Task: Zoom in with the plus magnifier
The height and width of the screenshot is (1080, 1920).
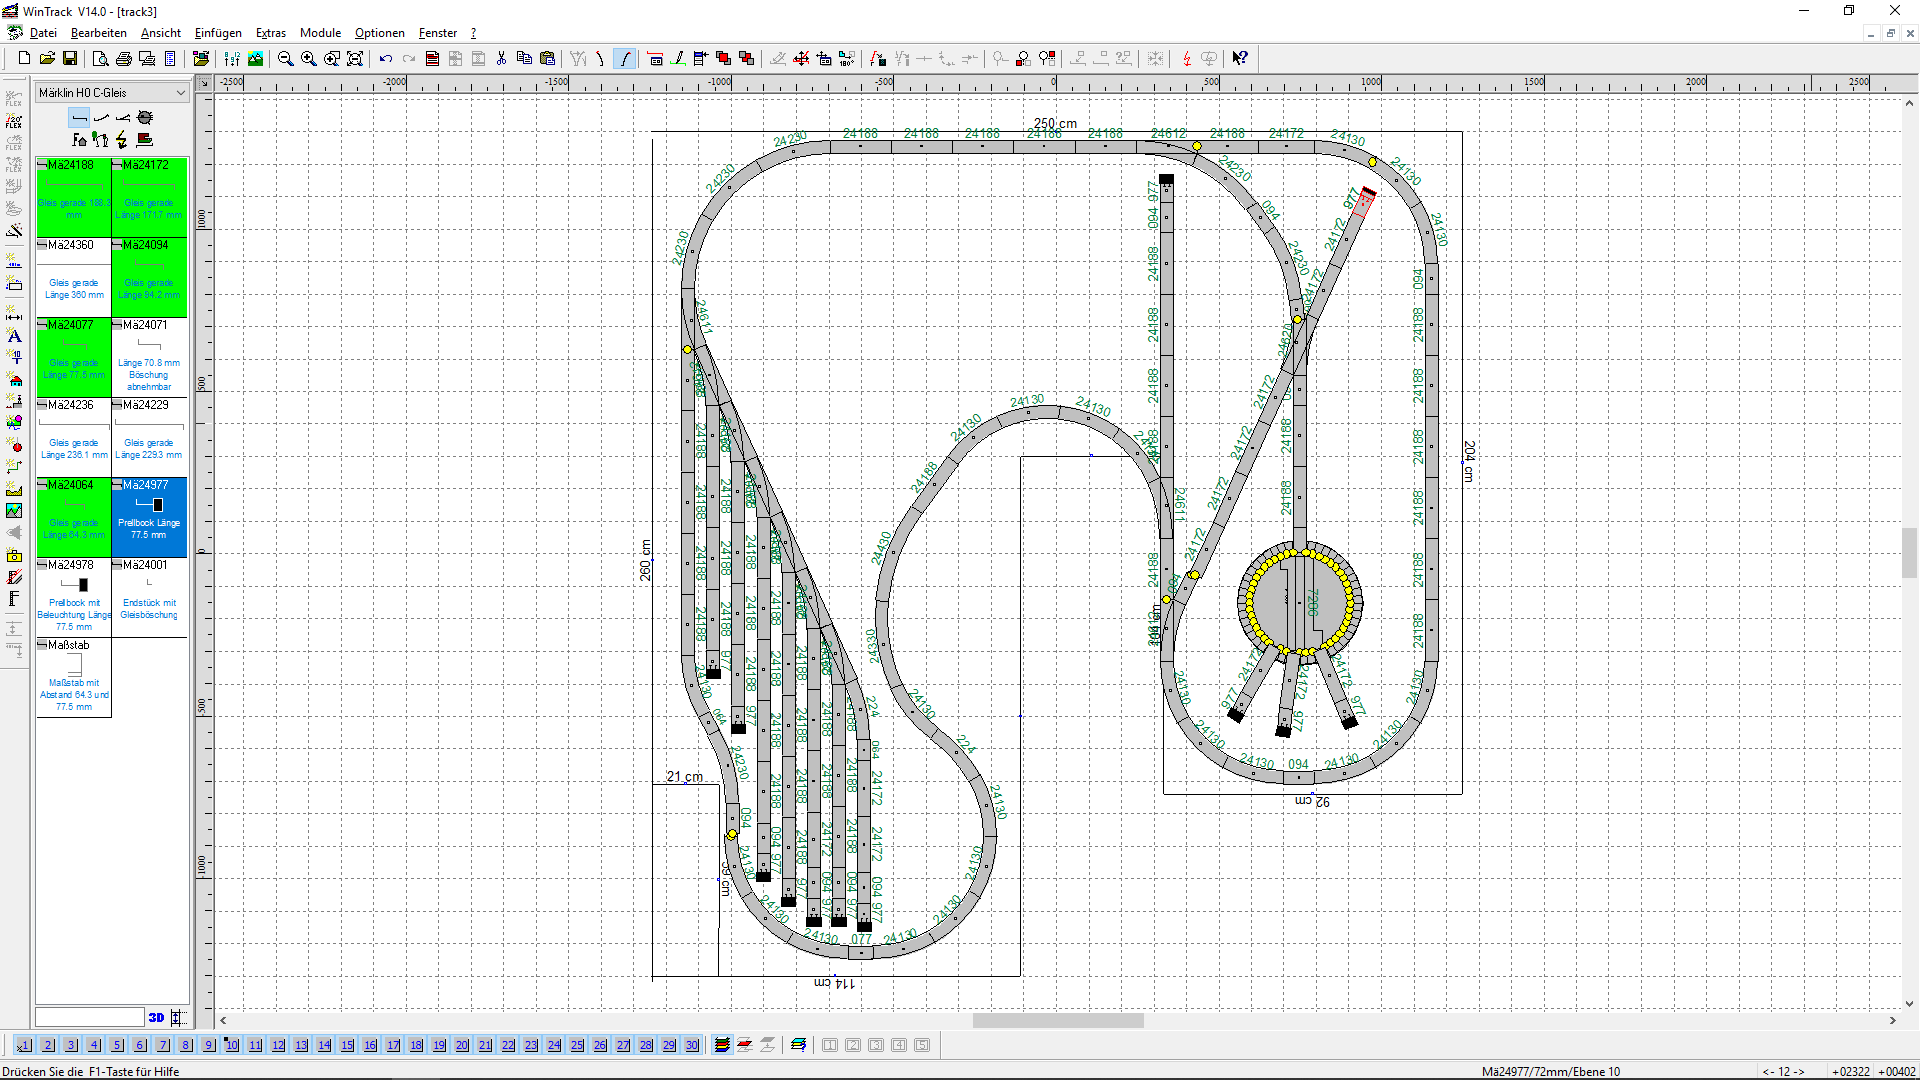Action: [308, 59]
